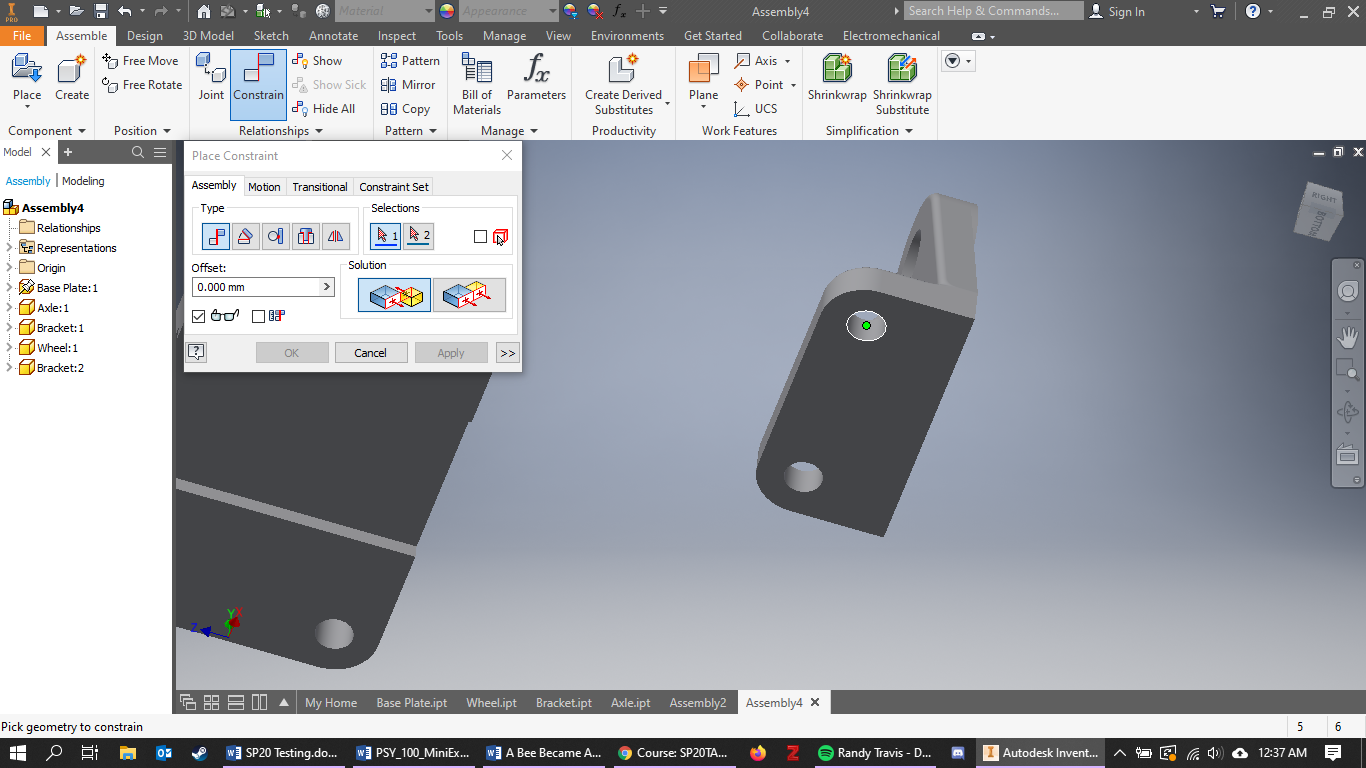Open the Offset value dropdown arrow
This screenshot has width=1366, height=768.
326,287
